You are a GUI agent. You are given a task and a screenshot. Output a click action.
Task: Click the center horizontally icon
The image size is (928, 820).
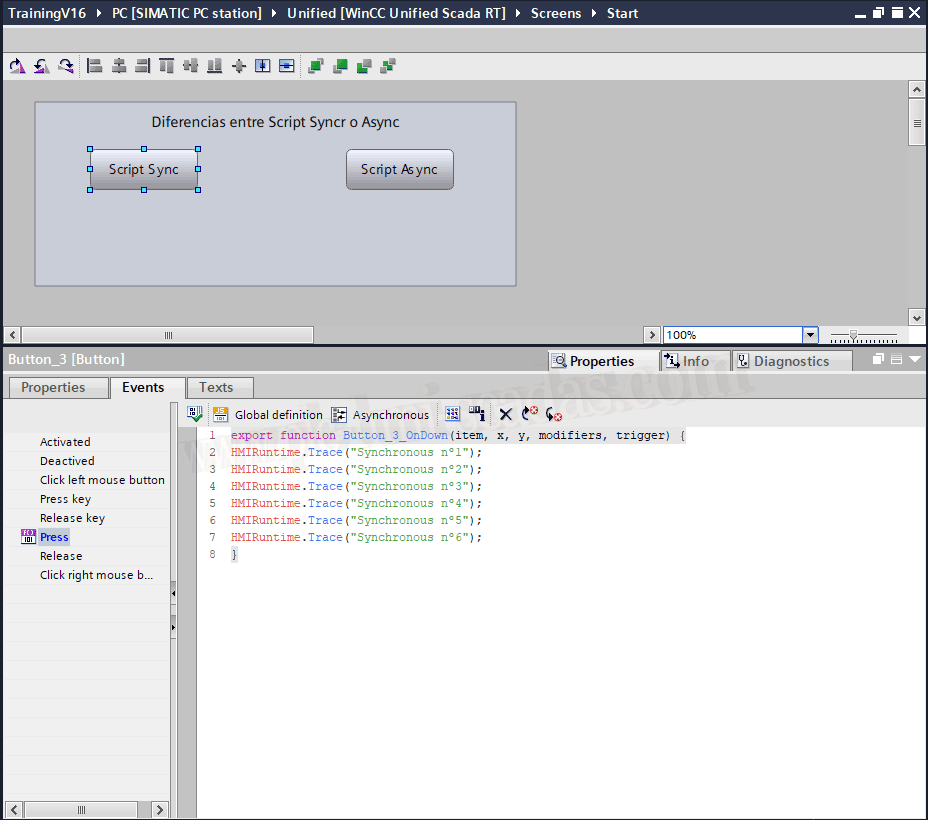119,66
